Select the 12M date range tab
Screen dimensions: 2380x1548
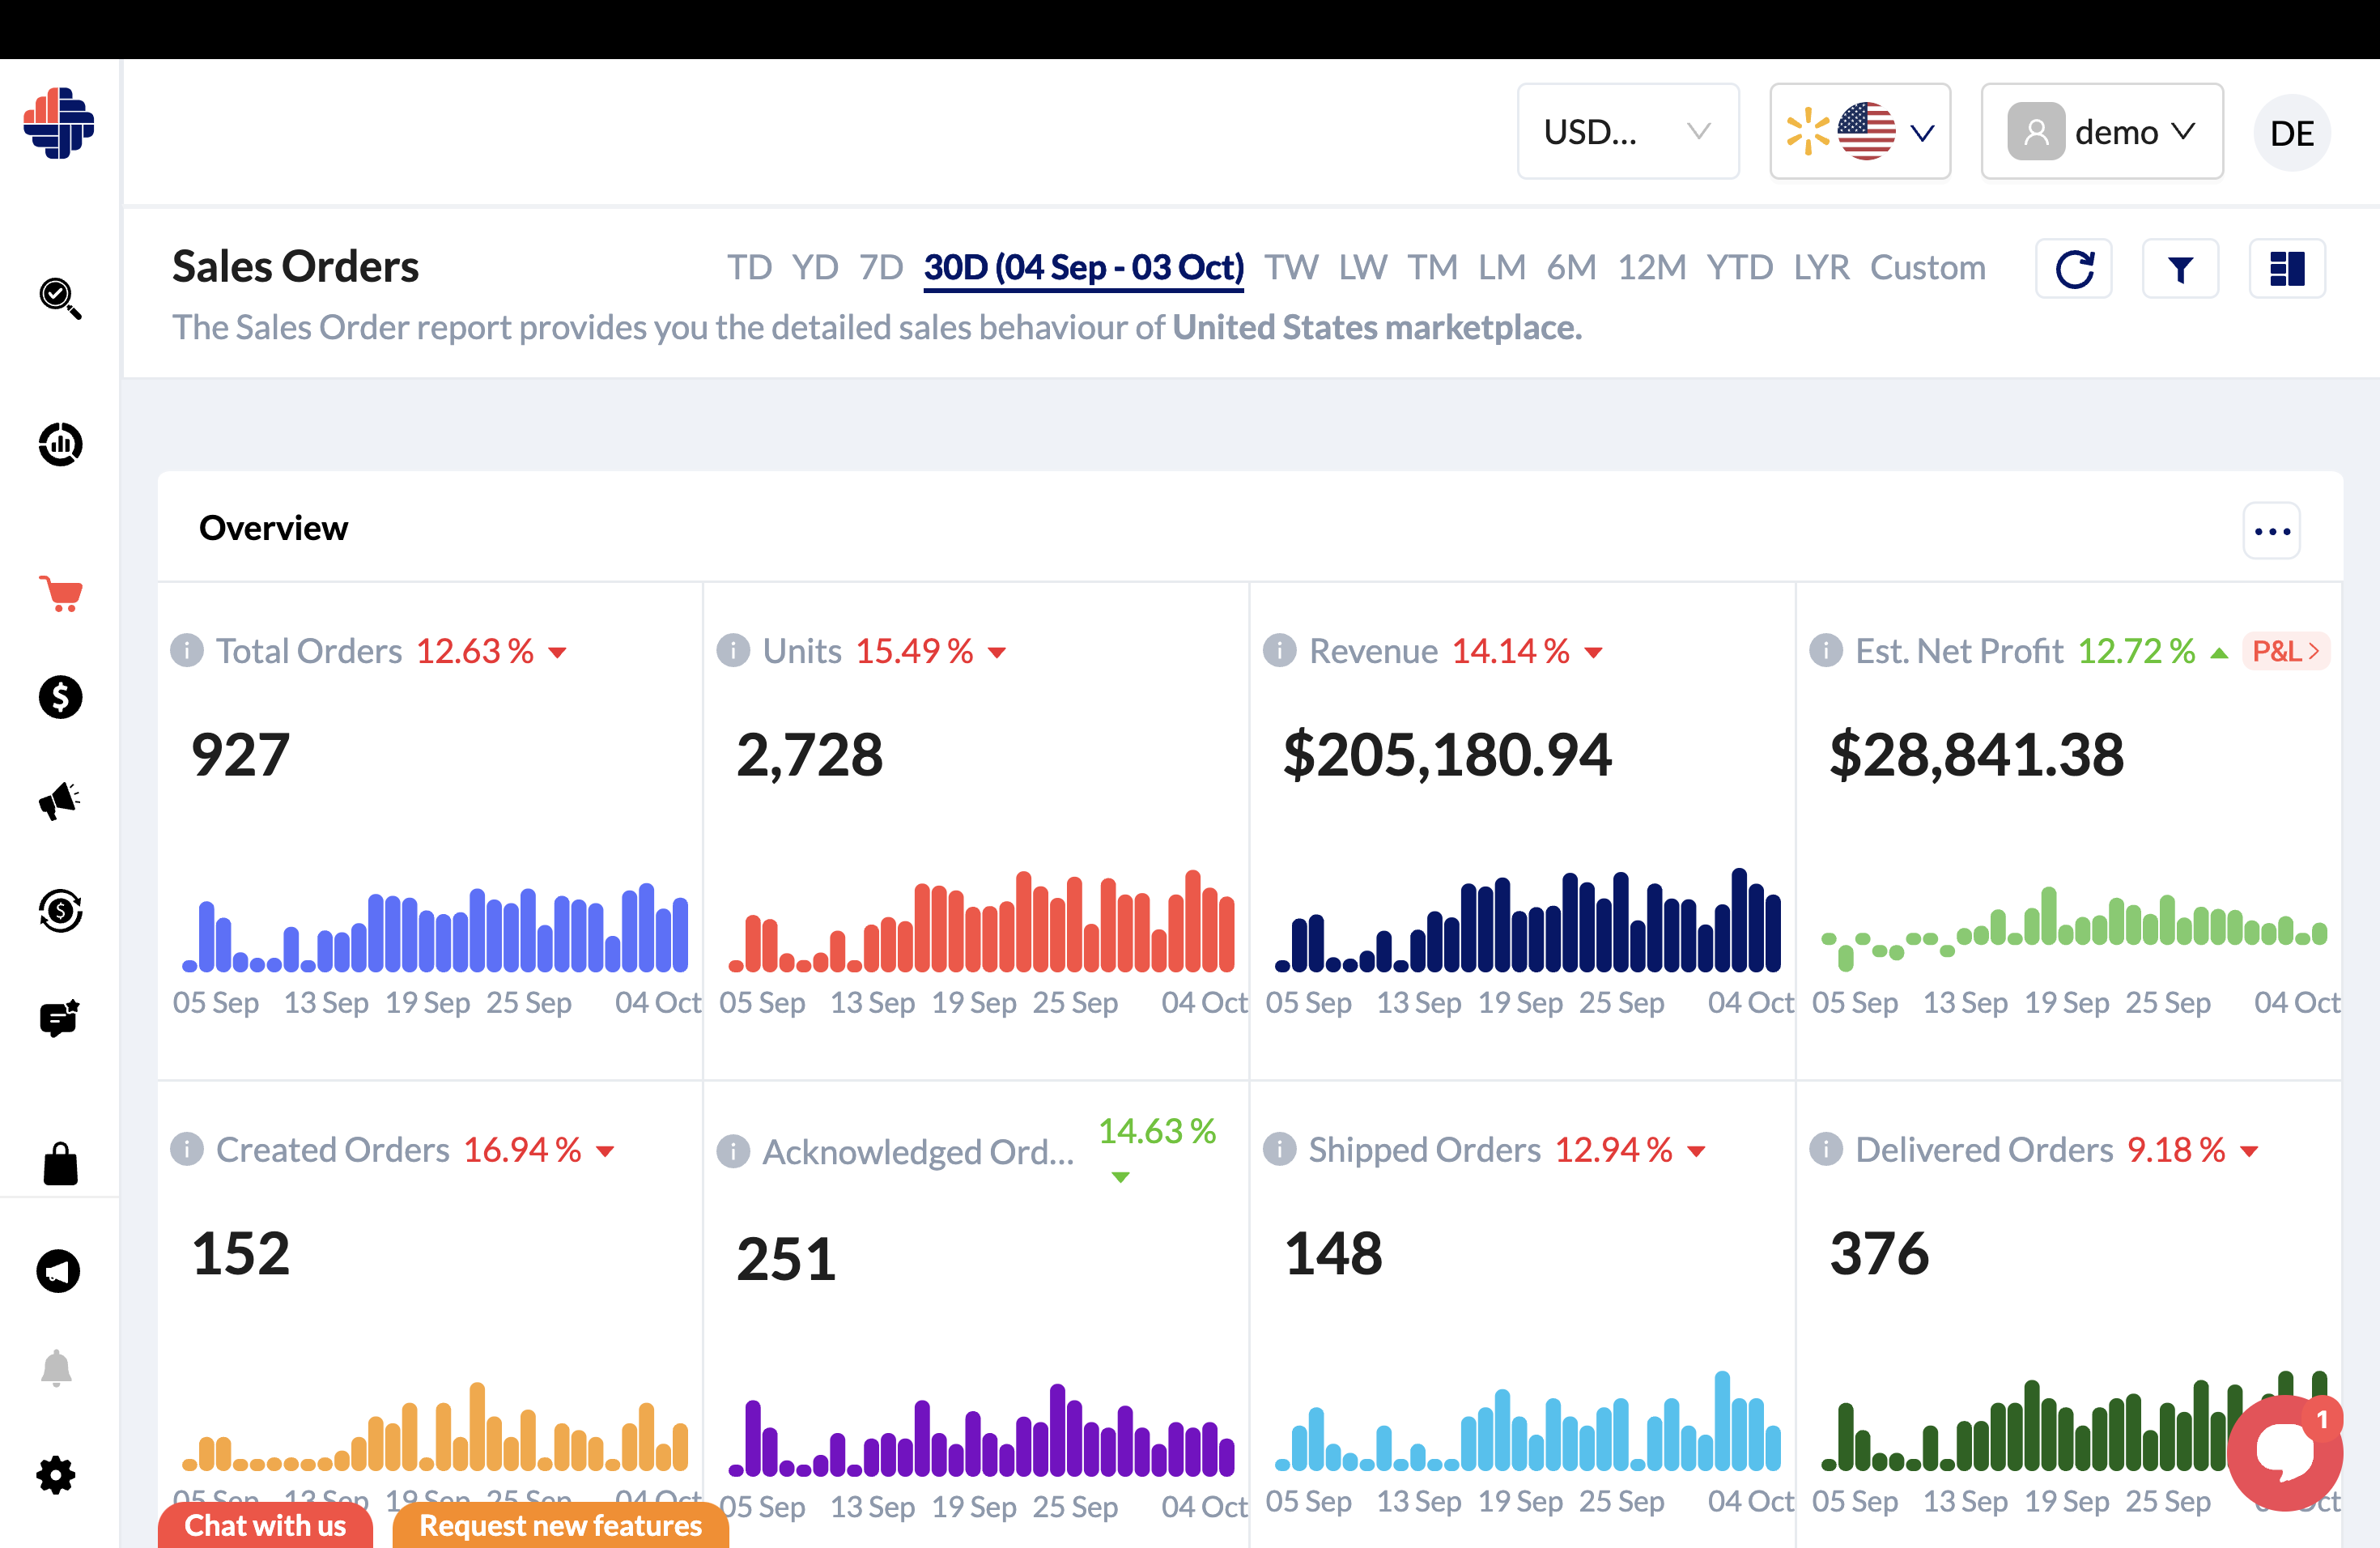point(1652,268)
